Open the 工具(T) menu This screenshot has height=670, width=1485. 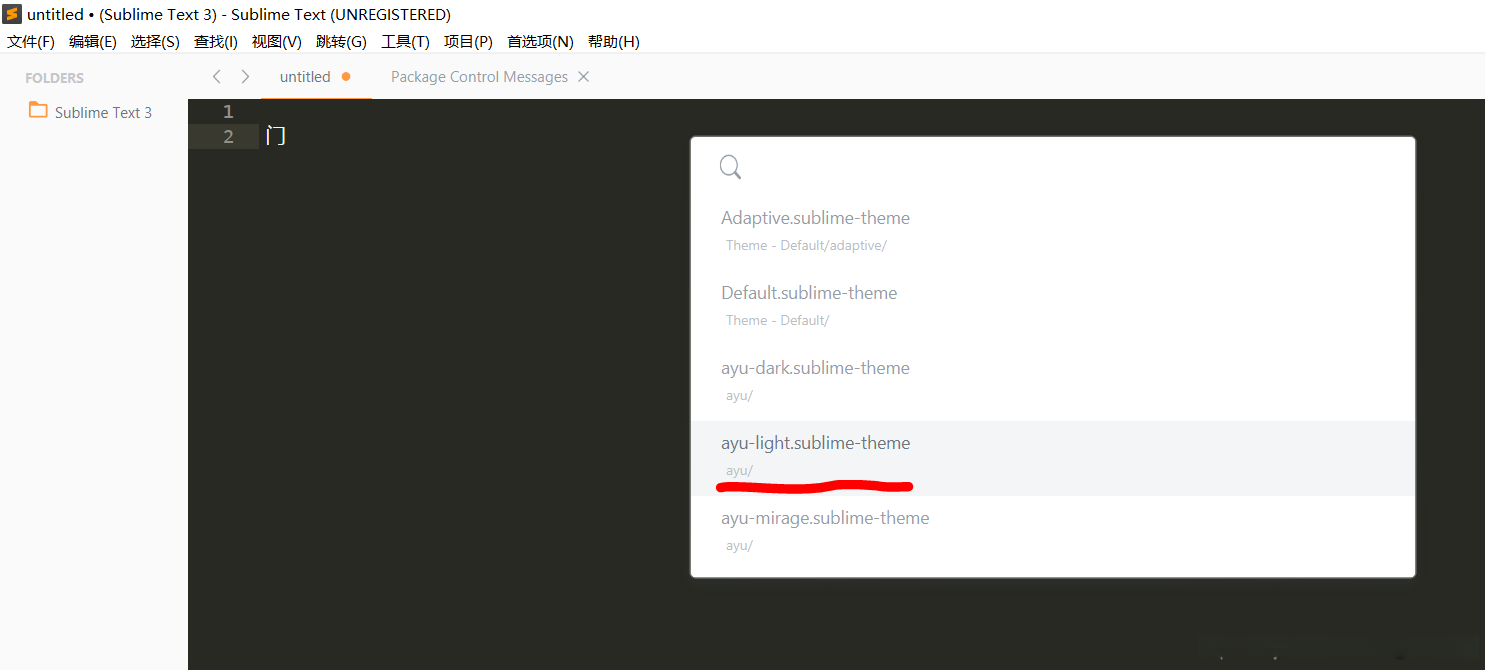point(405,41)
